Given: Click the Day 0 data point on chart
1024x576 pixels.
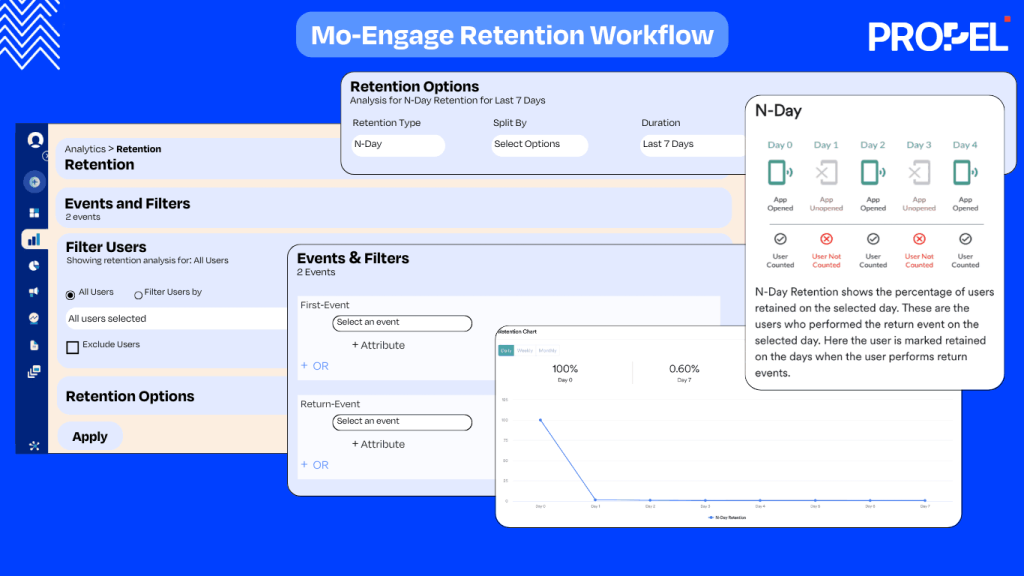Looking at the screenshot, I should pyautogui.click(x=540, y=420).
